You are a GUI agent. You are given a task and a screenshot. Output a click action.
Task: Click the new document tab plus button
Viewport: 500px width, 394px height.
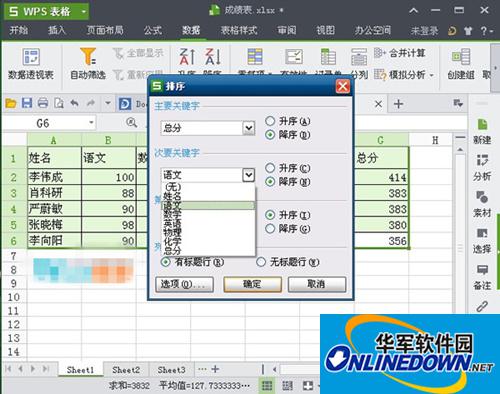398,104
